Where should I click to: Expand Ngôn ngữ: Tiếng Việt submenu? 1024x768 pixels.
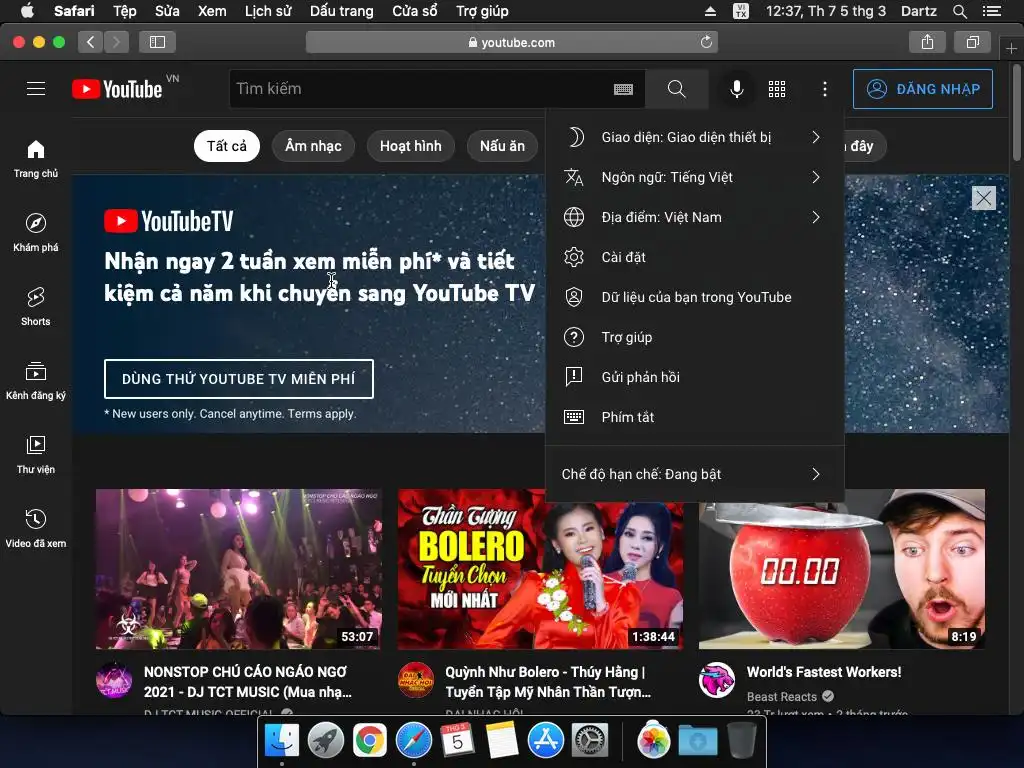click(x=695, y=177)
